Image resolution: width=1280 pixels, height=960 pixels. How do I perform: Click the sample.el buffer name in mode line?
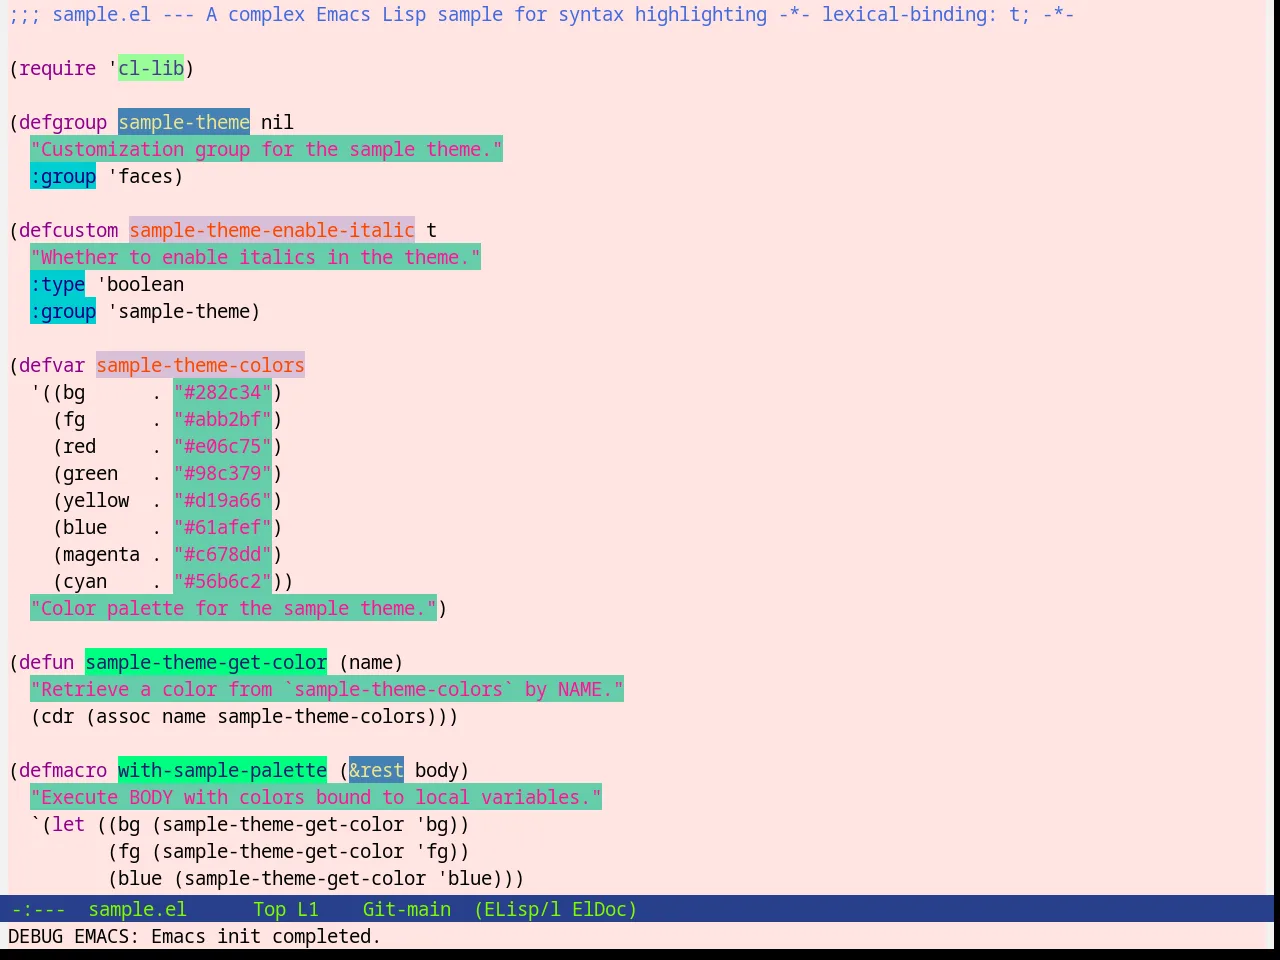click(137, 909)
